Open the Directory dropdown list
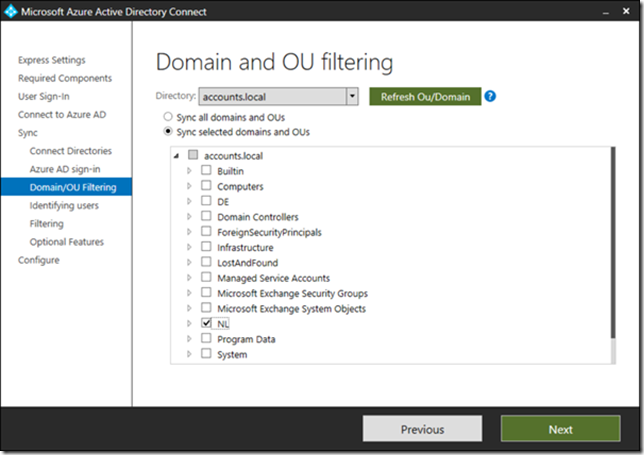The width and height of the screenshot is (644, 455). click(x=352, y=97)
